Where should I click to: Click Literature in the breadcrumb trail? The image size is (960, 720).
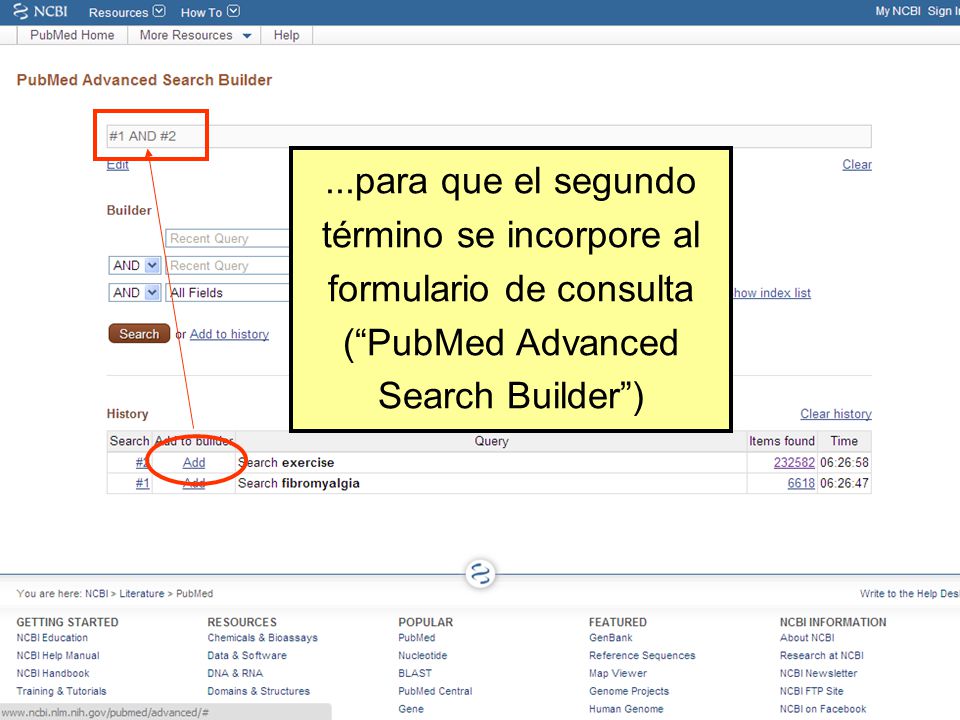pos(141,593)
